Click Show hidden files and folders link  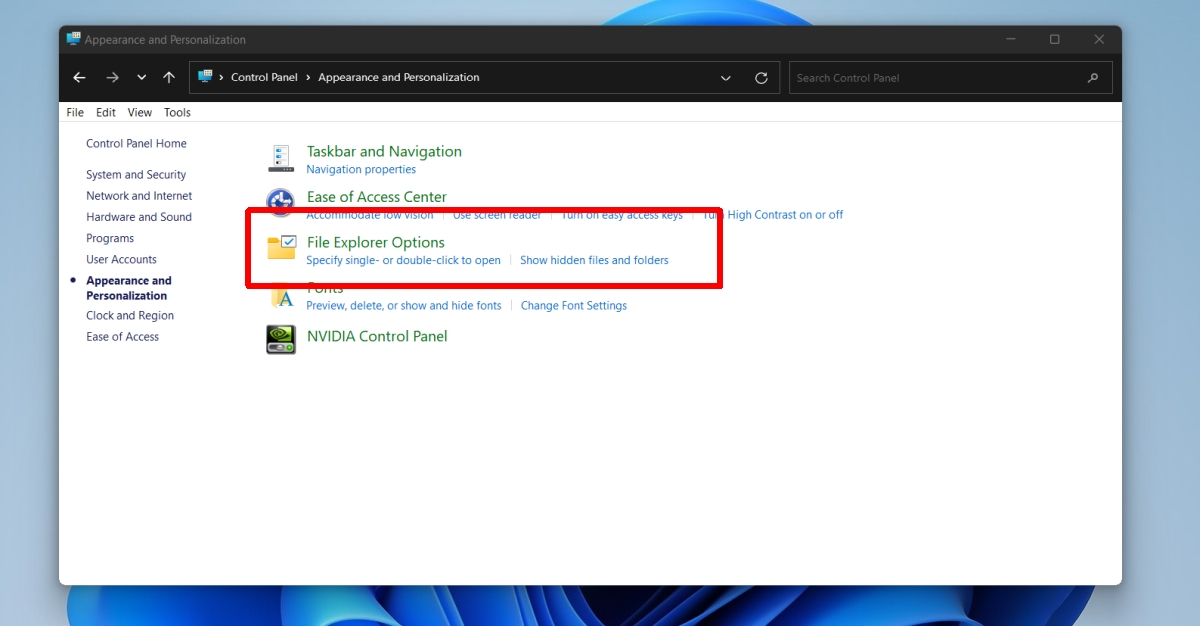[594, 261]
